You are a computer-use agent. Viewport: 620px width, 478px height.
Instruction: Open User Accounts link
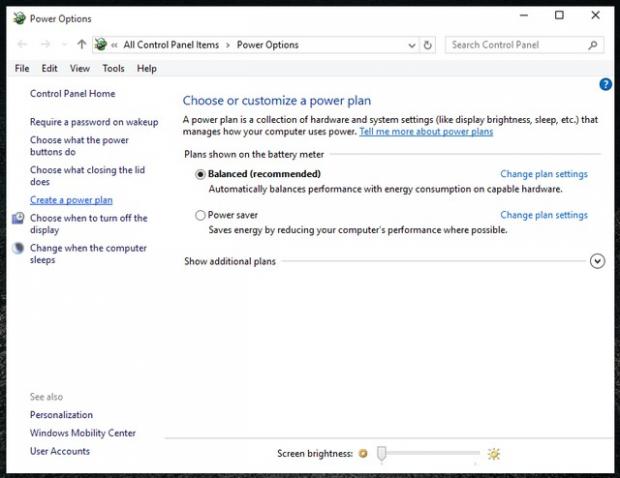click(60, 451)
